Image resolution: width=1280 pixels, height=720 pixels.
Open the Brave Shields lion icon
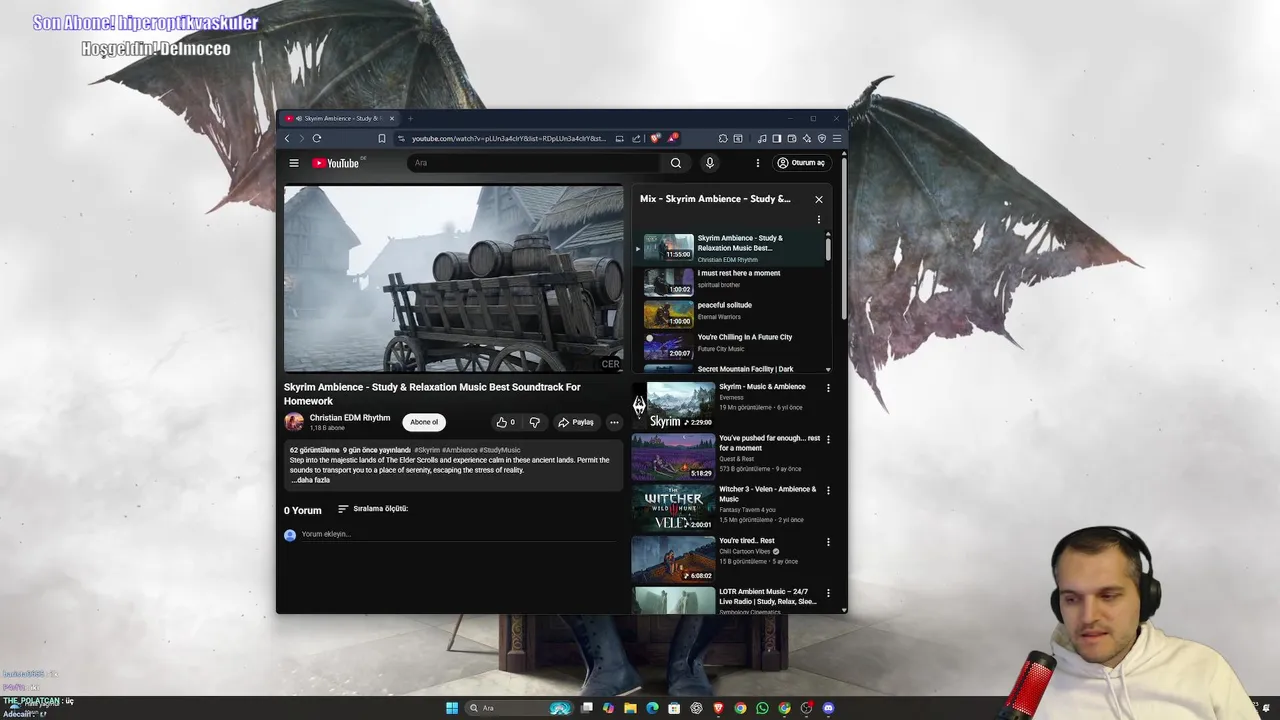pos(655,139)
